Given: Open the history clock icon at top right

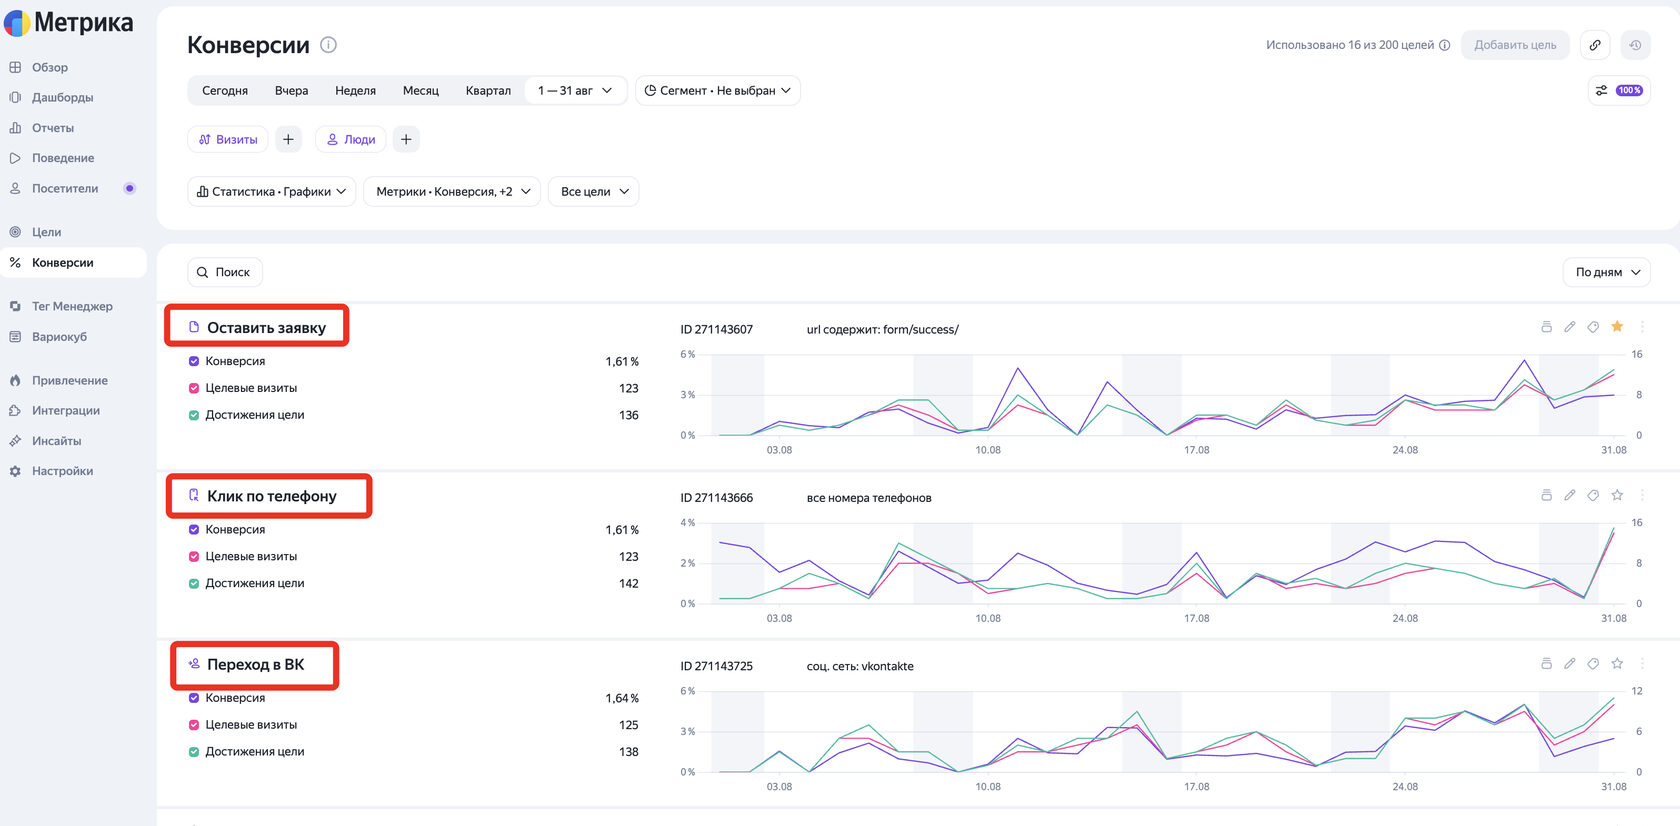Looking at the screenshot, I should (1635, 45).
